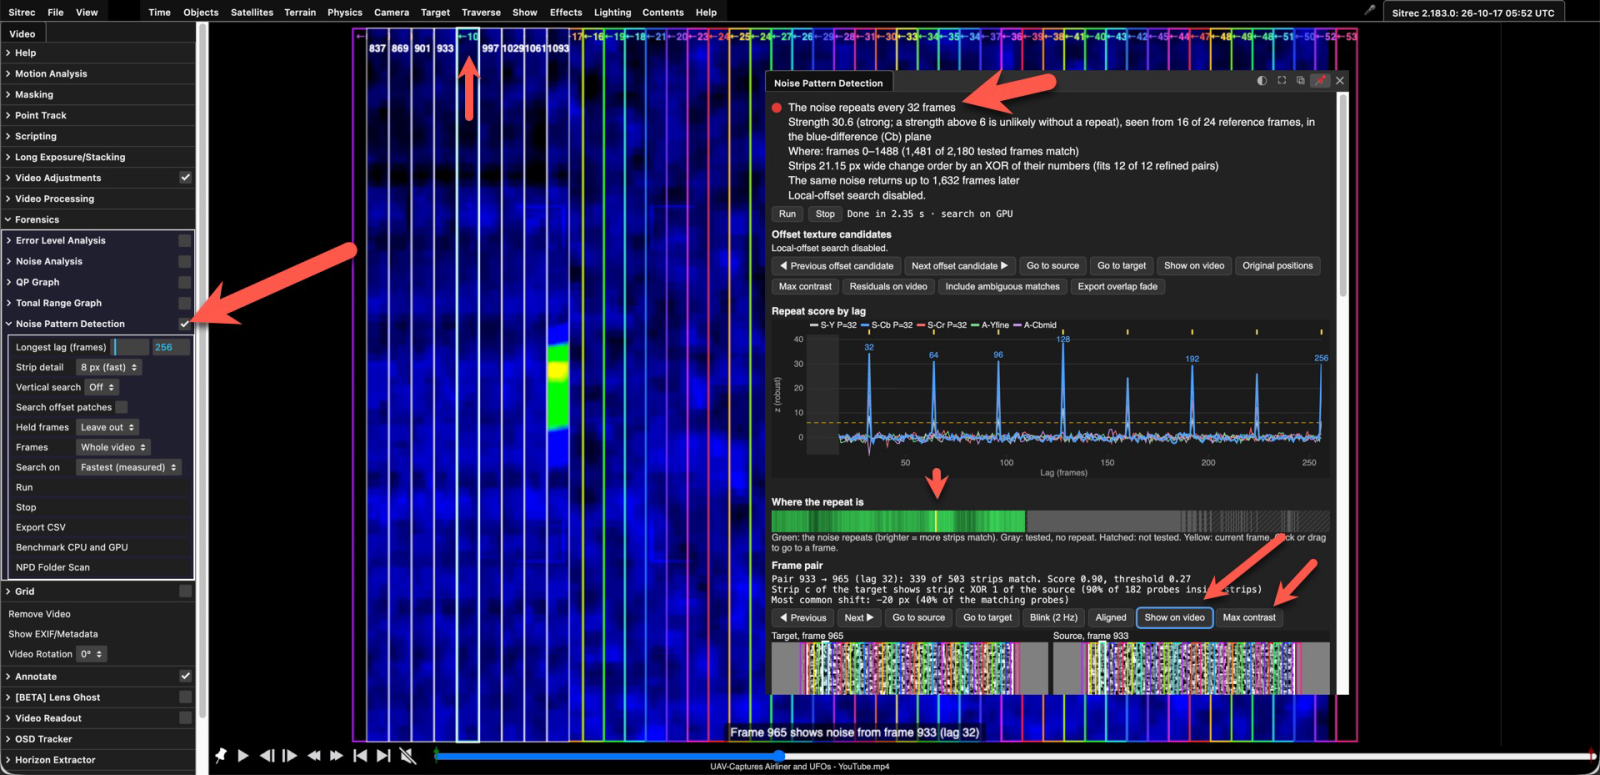The image size is (1600, 775).
Task: Start video playback with the play icon
Action: pyautogui.click(x=243, y=756)
